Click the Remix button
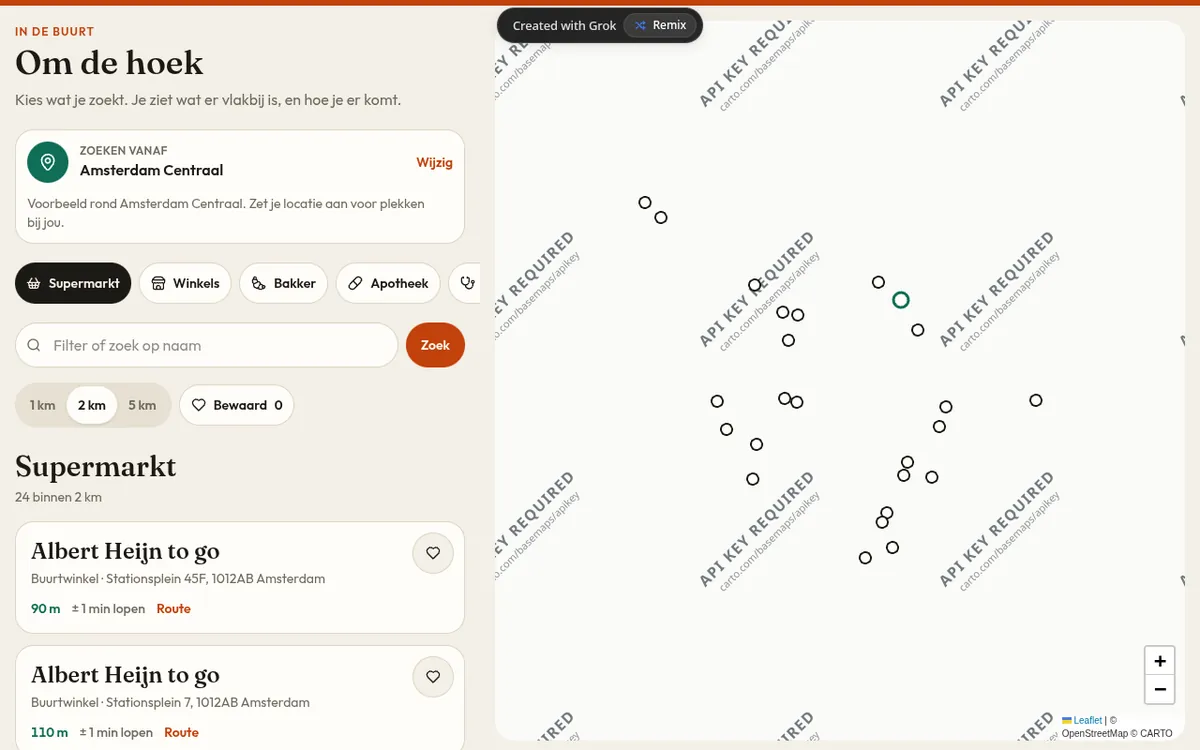The height and width of the screenshot is (750, 1200). pos(660,25)
